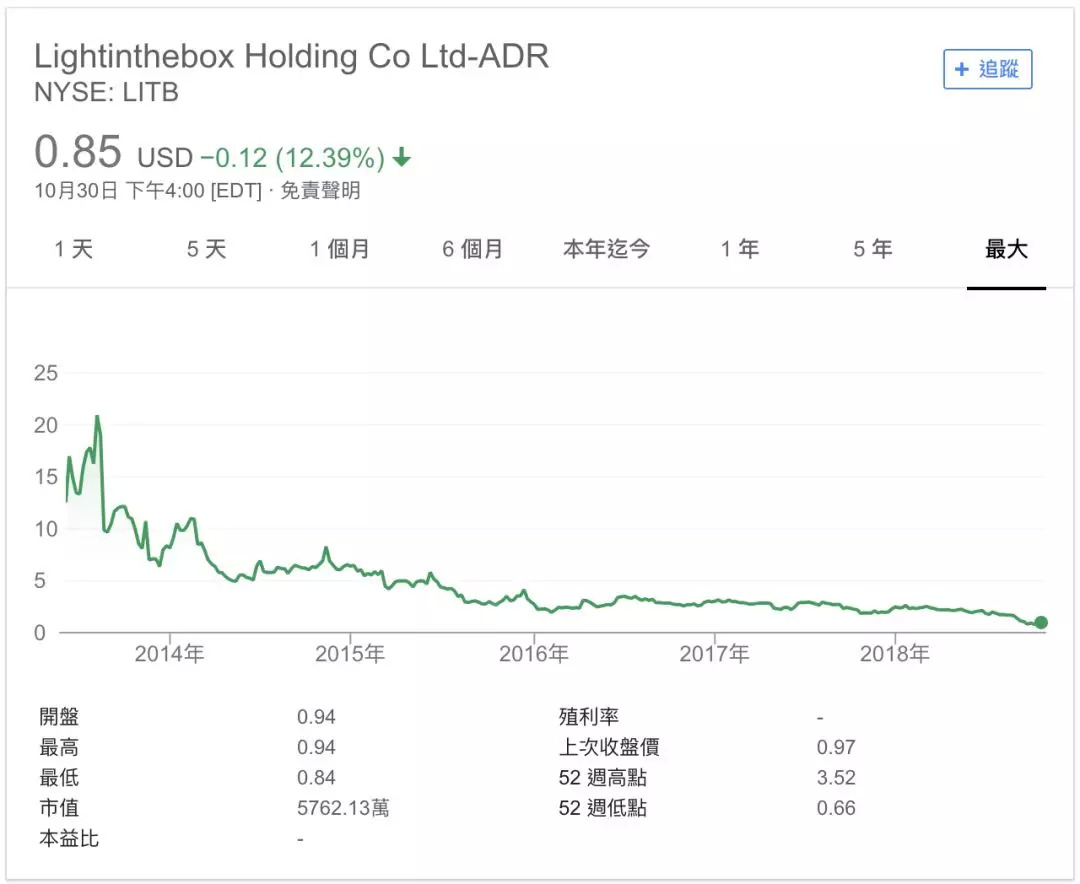
Task: Switch to the 1 個月 tab
Action: 340,249
